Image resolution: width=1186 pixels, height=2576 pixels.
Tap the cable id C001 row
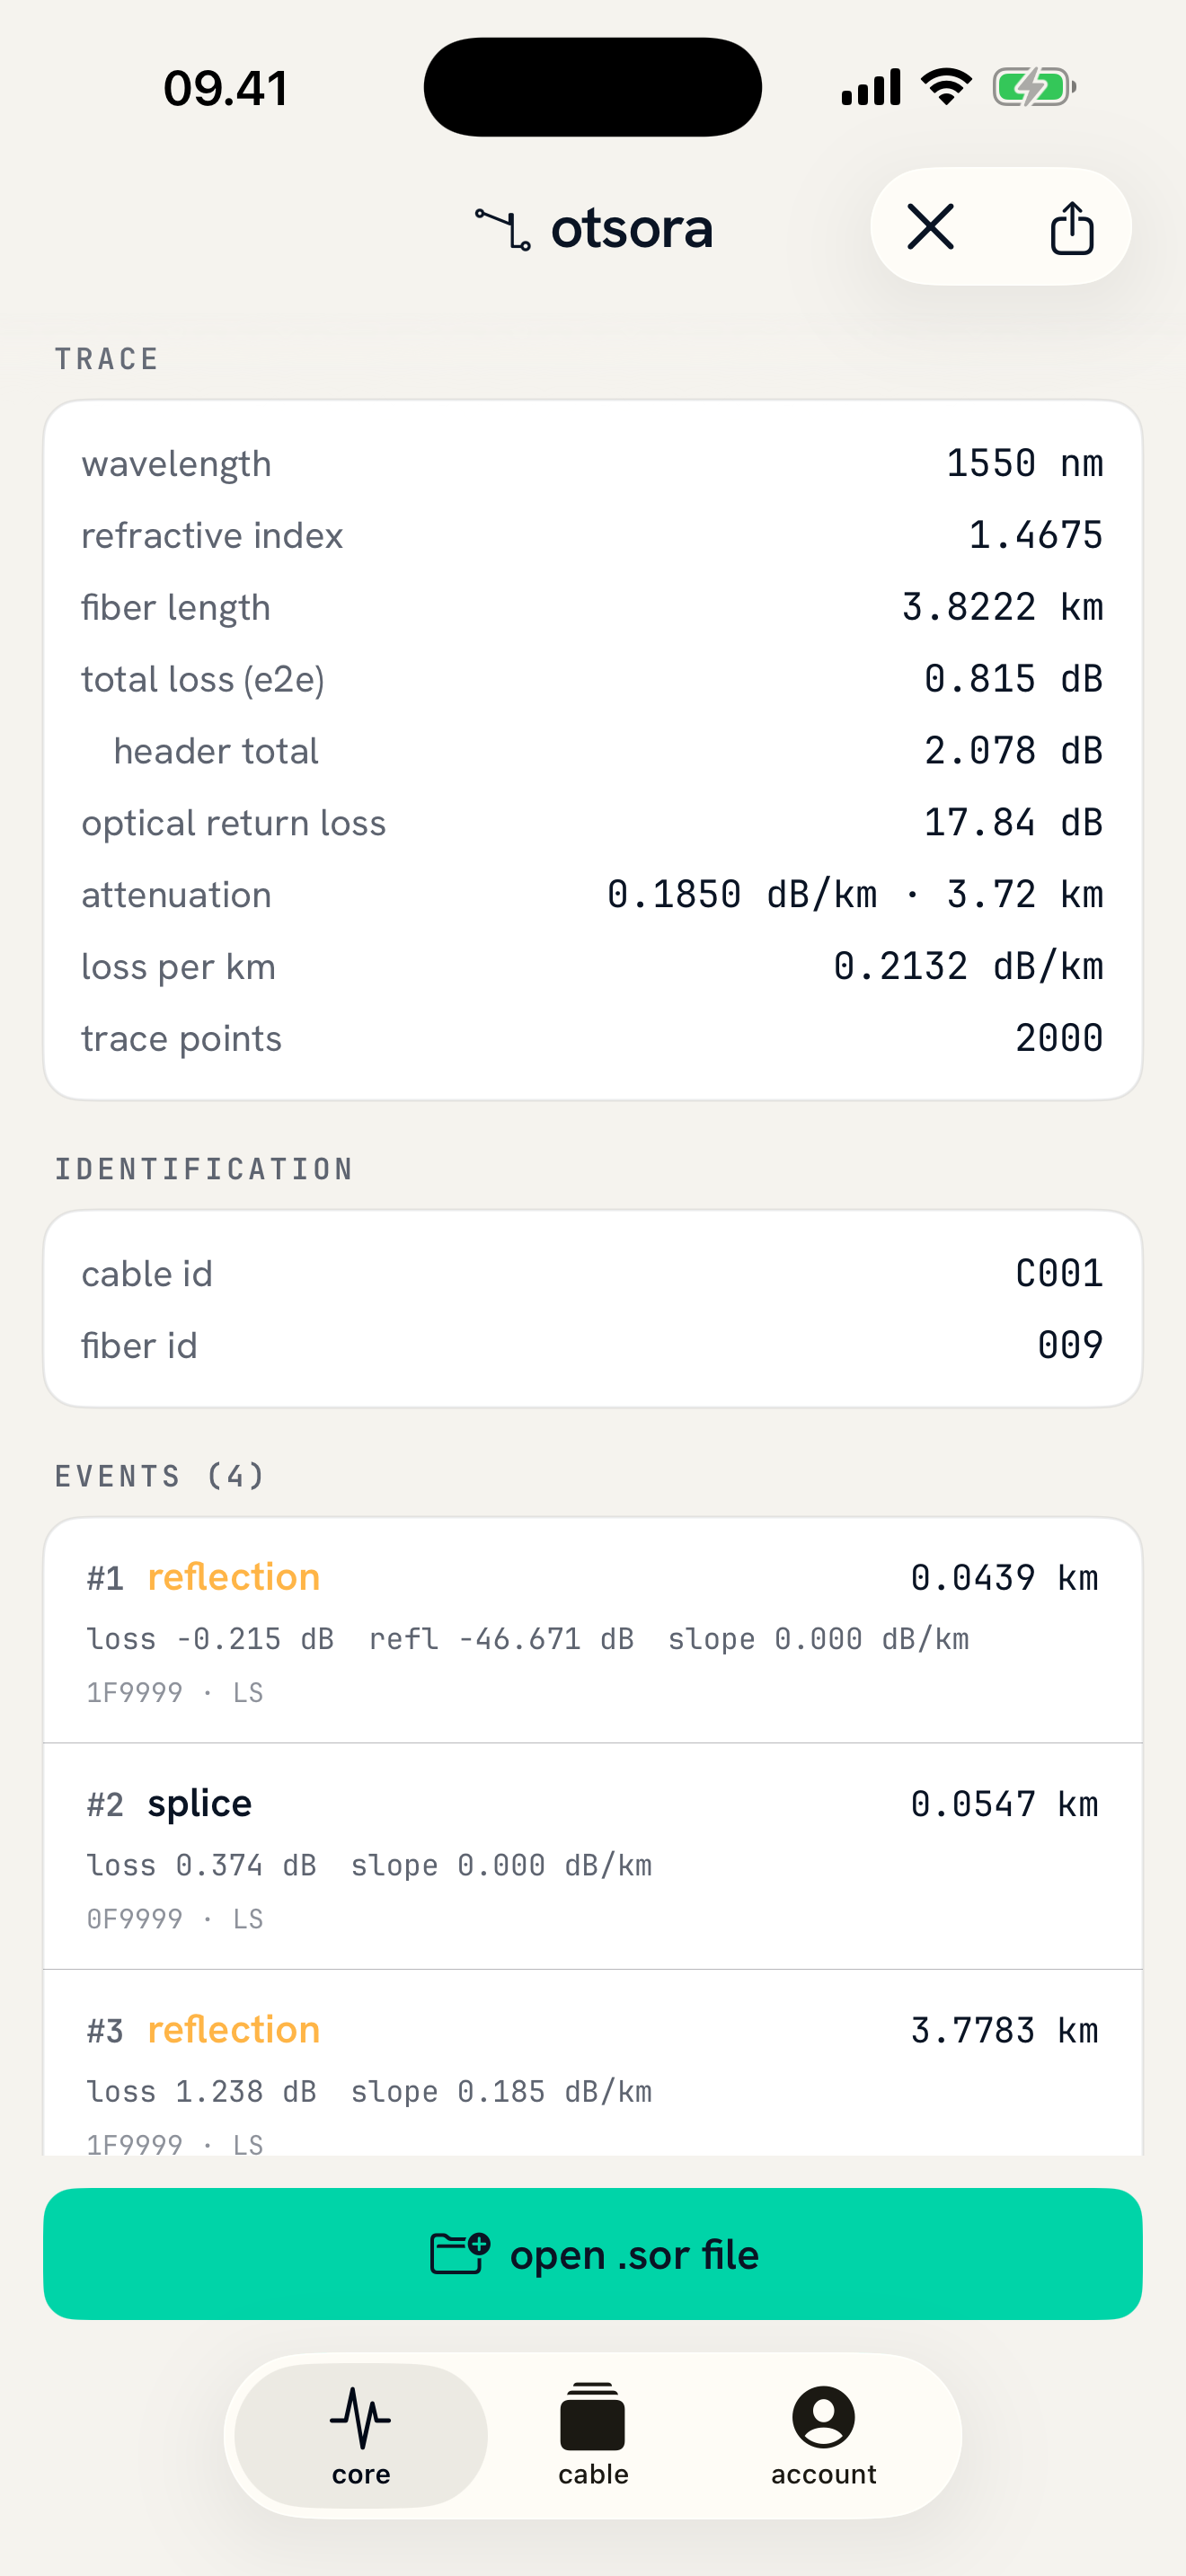pyautogui.click(x=593, y=1273)
